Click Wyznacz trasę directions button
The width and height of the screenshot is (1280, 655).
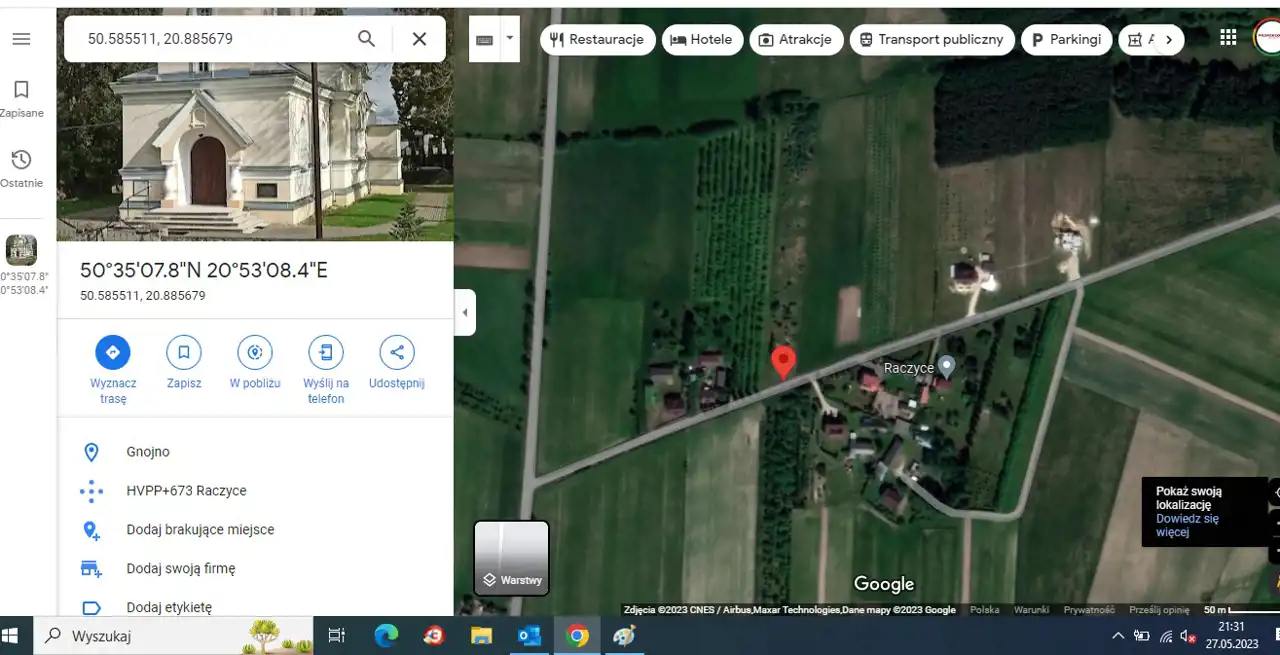pos(113,352)
